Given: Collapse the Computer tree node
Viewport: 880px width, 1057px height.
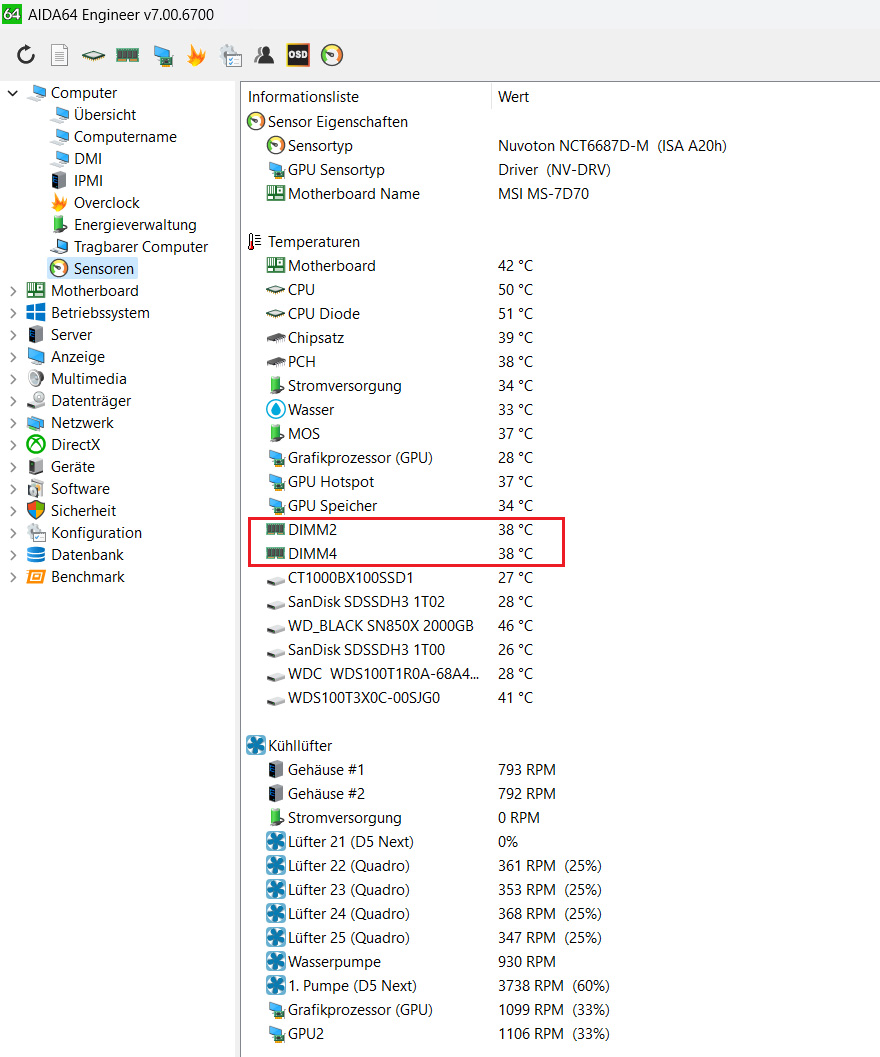Looking at the screenshot, I should (x=13, y=93).
